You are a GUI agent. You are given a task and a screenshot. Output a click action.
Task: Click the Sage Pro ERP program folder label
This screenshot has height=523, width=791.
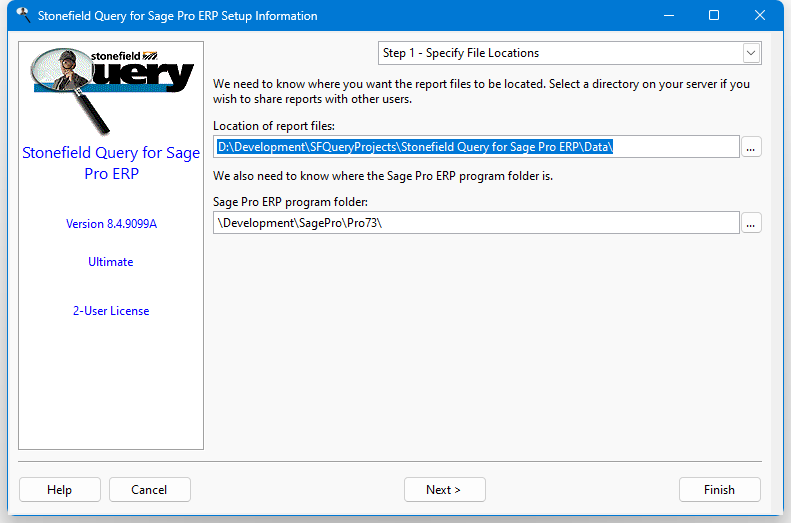[x=290, y=202]
